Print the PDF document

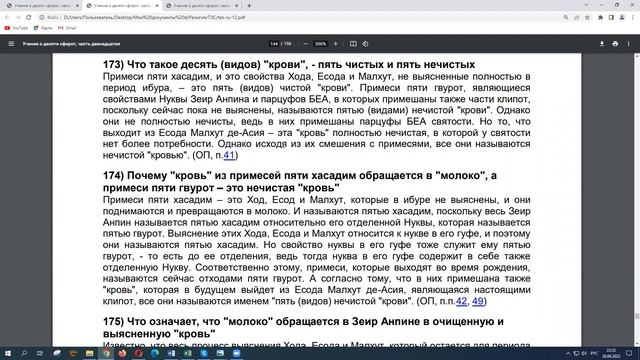[615, 44]
